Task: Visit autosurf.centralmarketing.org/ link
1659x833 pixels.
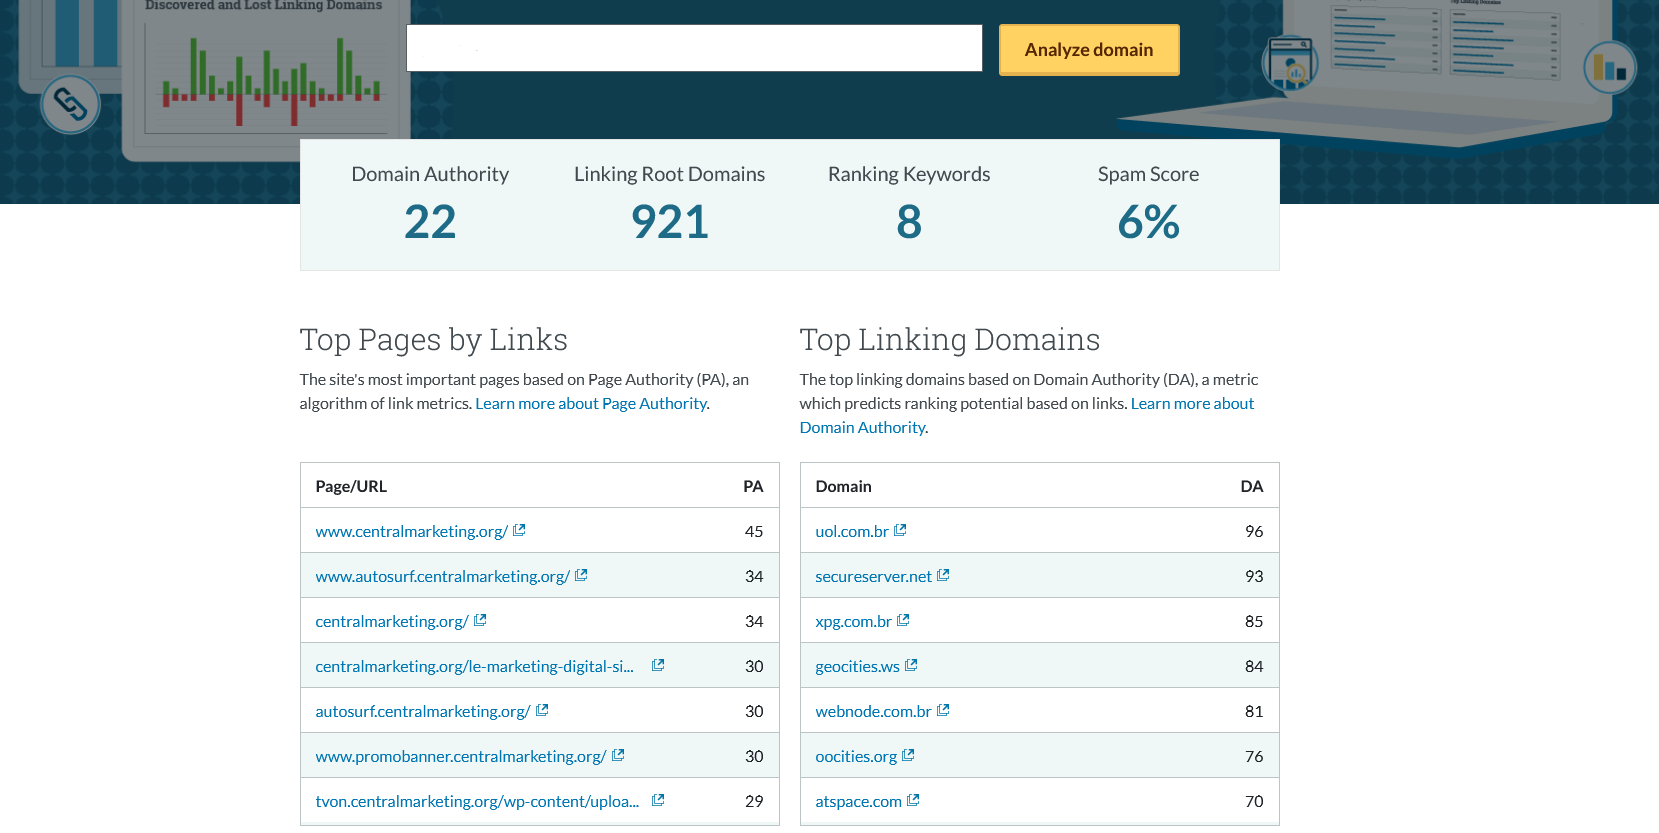Action: (423, 711)
